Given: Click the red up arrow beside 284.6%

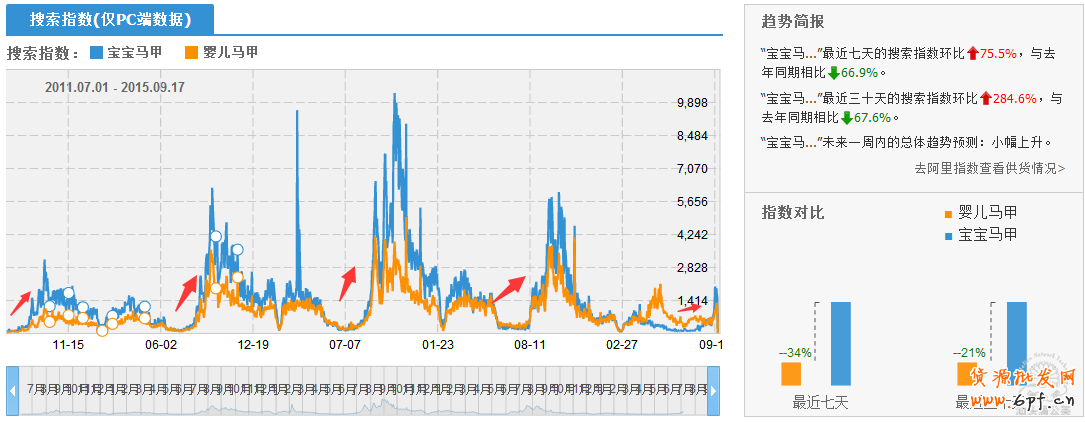Looking at the screenshot, I should (985, 98).
